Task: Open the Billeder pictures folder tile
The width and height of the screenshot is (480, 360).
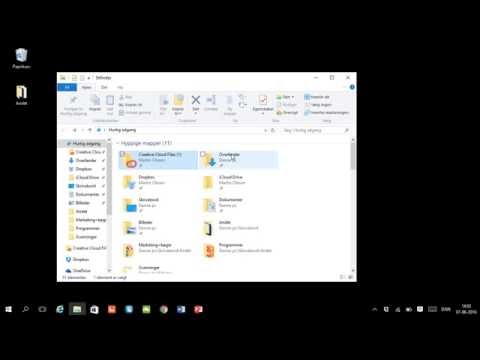Action: 158,228
